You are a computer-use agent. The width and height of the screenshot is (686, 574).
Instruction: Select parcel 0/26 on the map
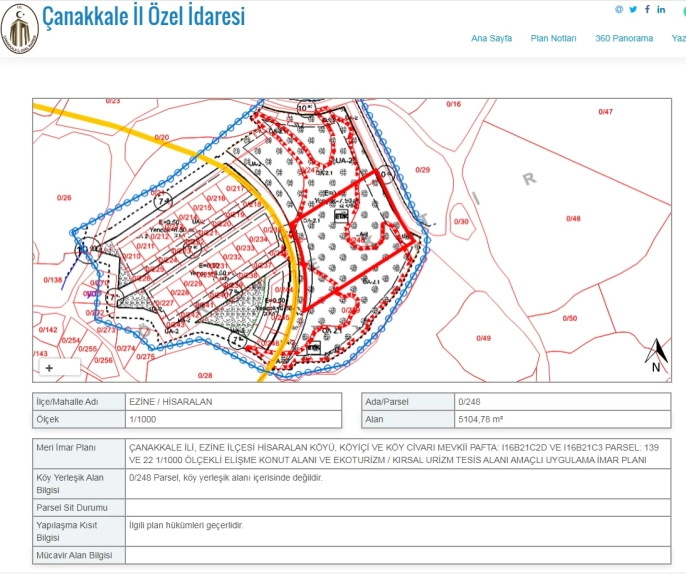tap(64, 198)
